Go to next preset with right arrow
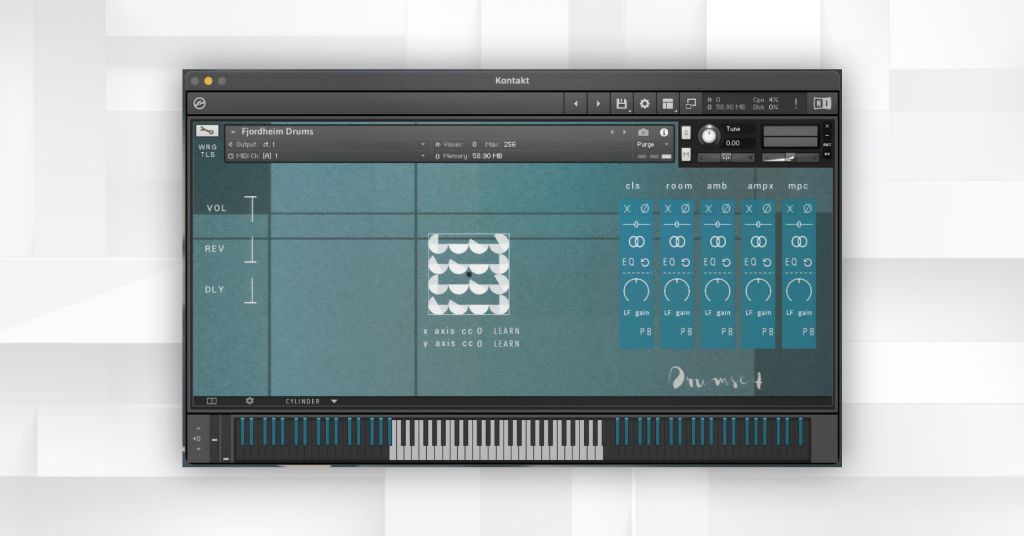Viewport: 1024px width, 536px height. click(x=598, y=103)
